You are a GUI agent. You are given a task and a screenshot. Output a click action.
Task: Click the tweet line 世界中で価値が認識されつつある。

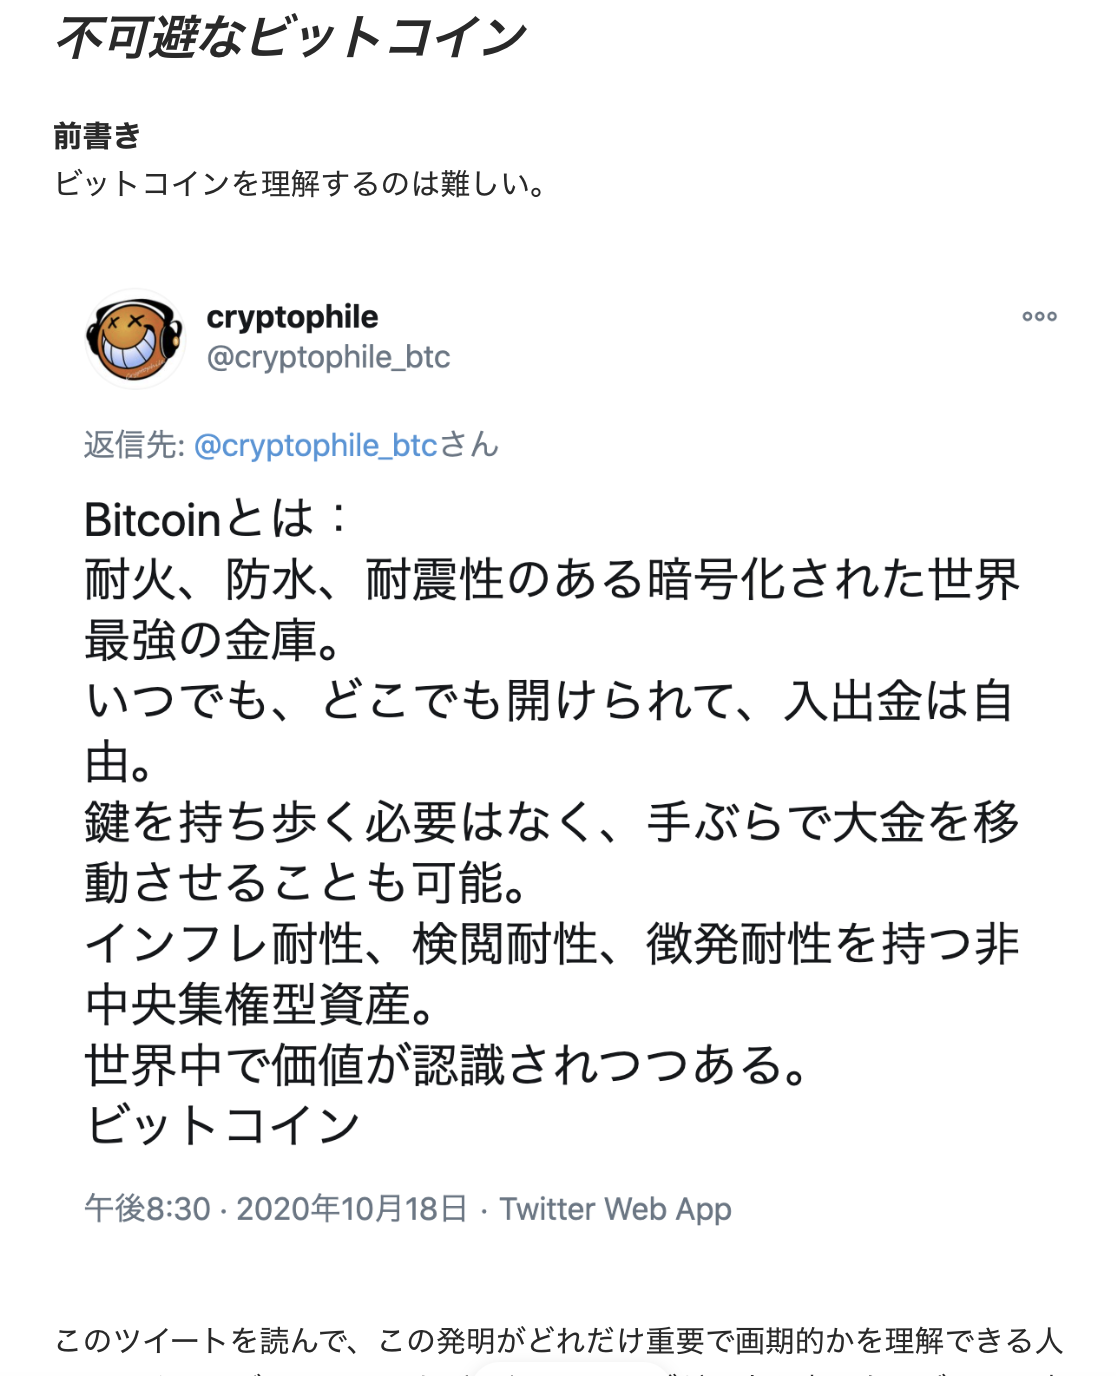[446, 1065]
